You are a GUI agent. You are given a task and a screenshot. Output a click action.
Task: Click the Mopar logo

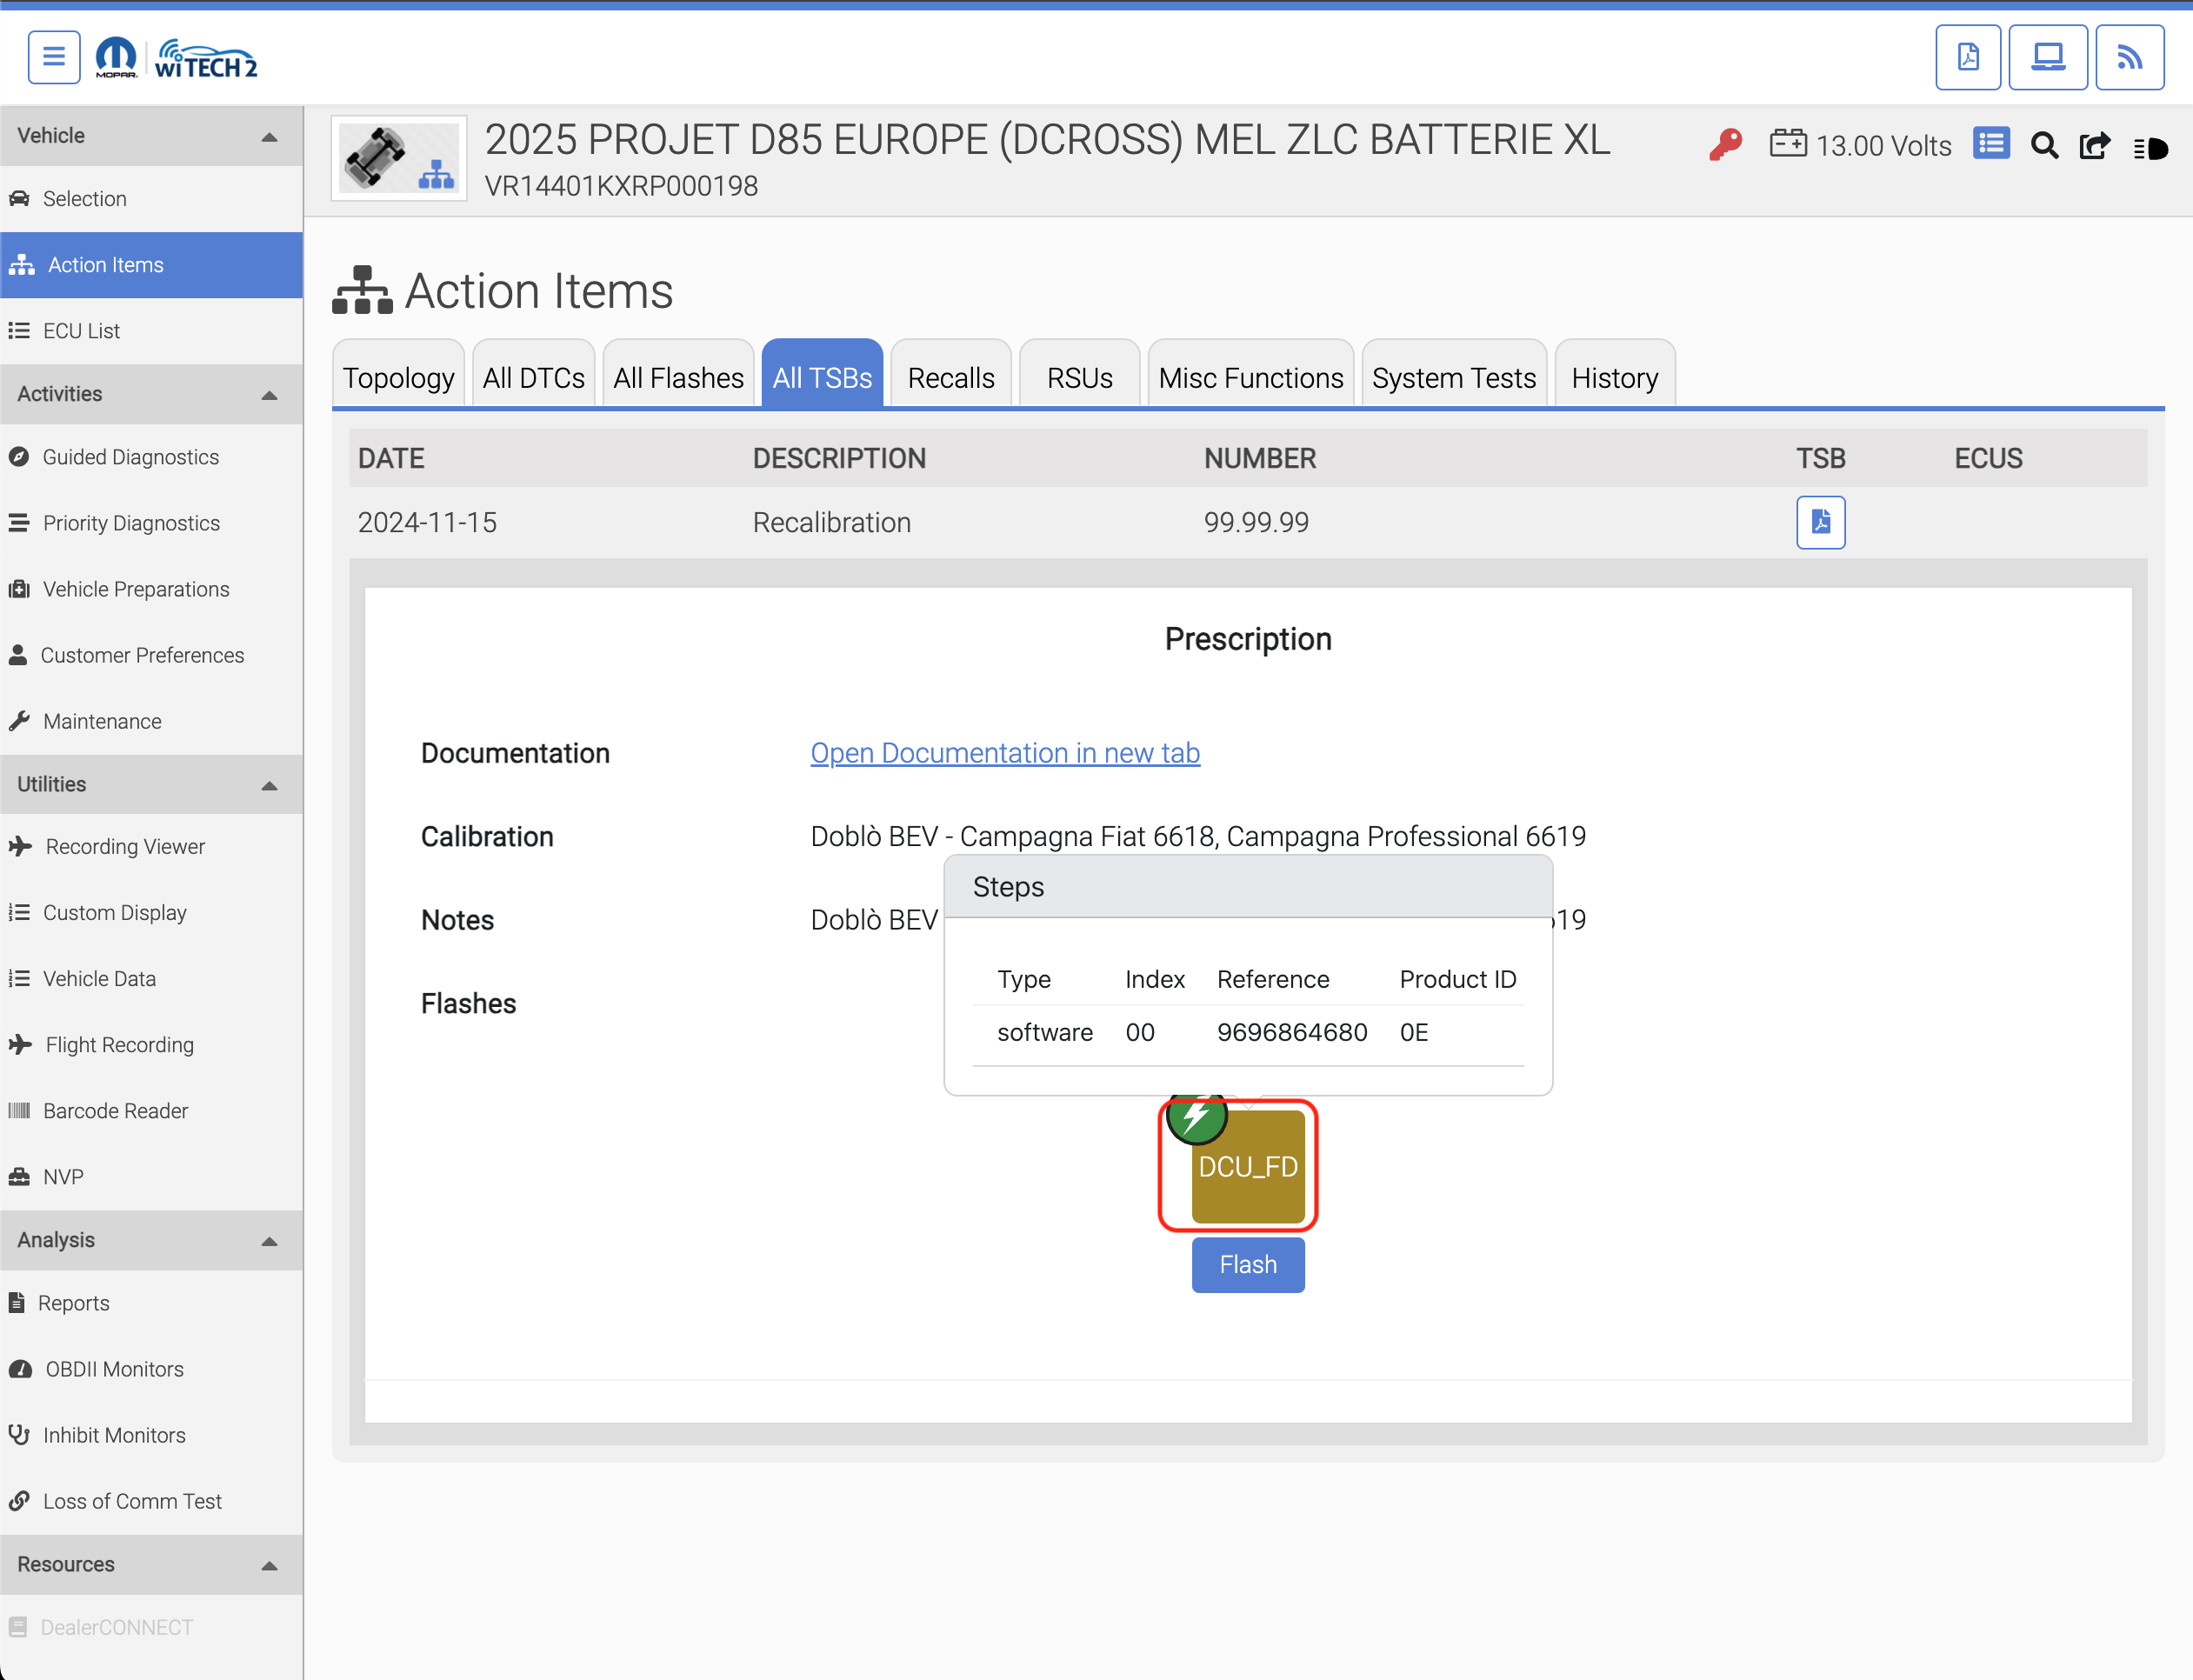tap(116, 57)
